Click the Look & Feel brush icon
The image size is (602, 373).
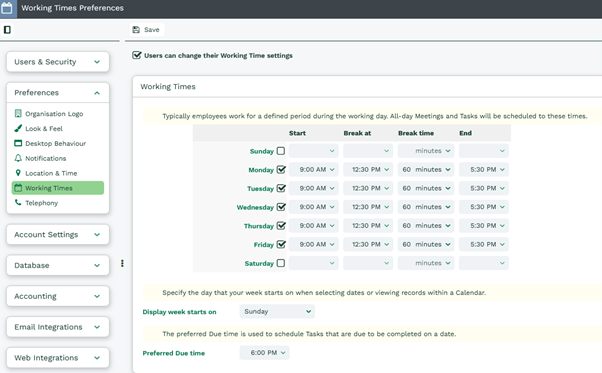click(18, 128)
